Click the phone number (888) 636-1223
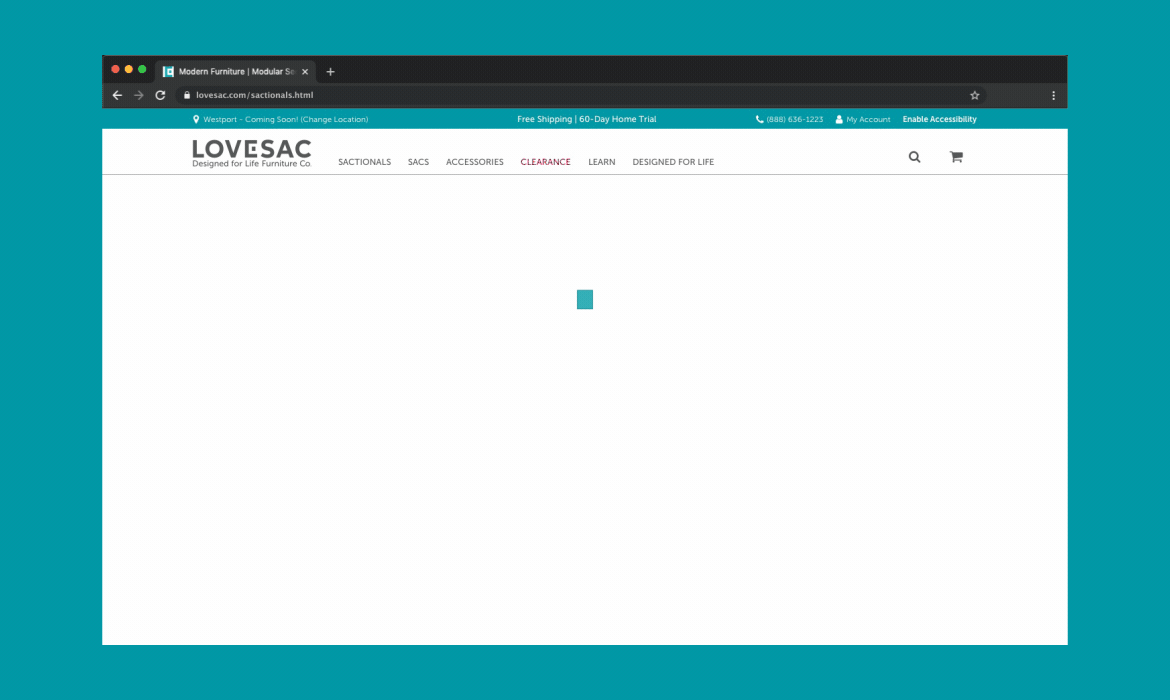Screen dimensions: 1170x700 pyautogui.click(x=795, y=119)
